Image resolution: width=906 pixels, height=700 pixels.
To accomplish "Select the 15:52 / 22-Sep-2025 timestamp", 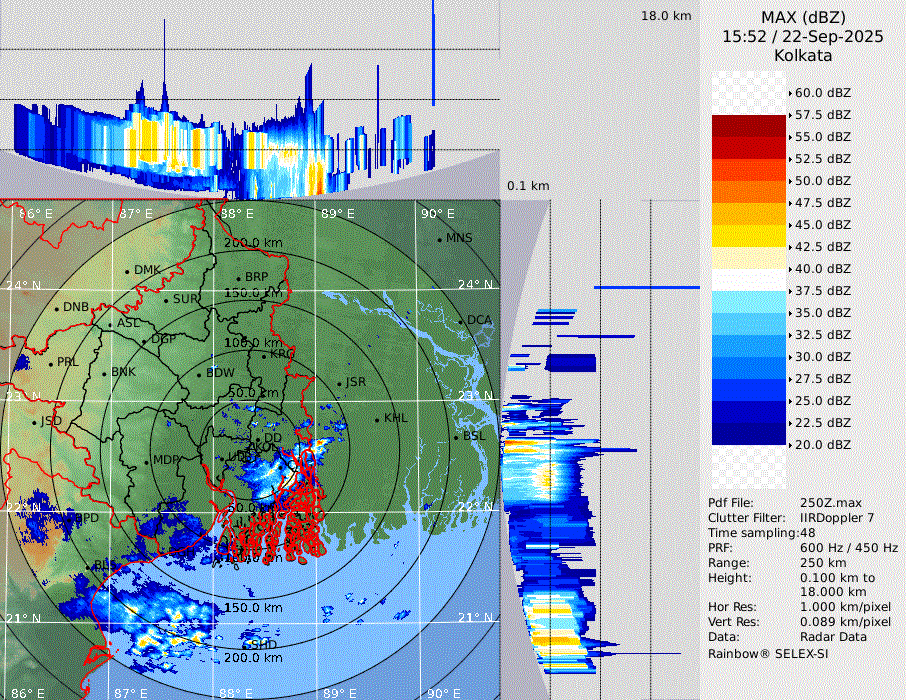I will pos(802,36).
